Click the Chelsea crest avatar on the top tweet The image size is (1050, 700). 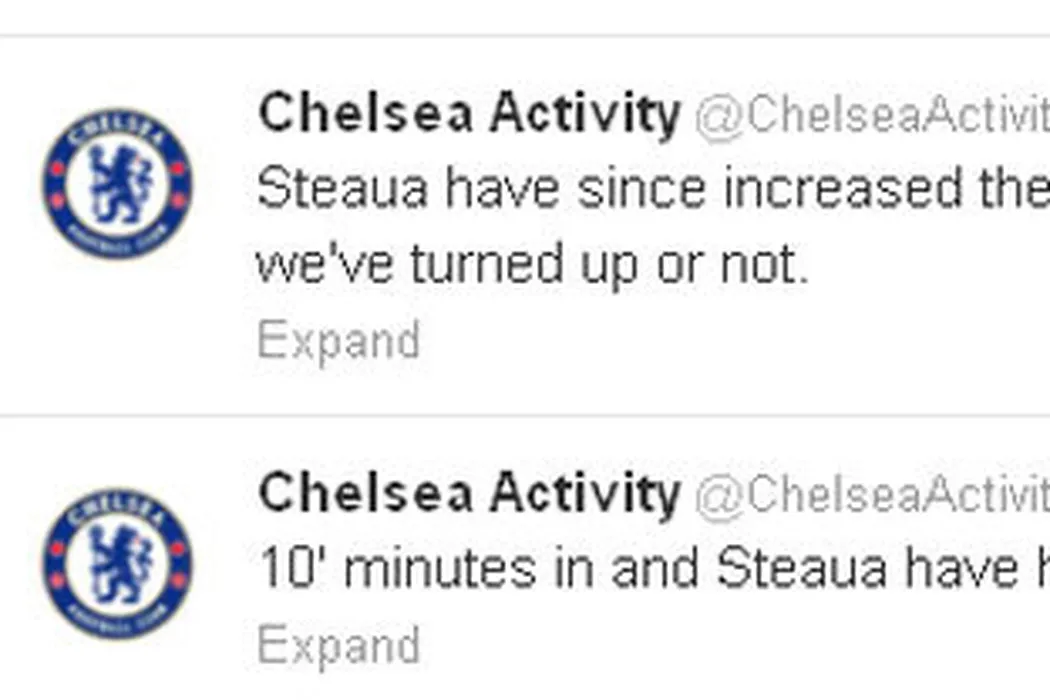click(117, 184)
